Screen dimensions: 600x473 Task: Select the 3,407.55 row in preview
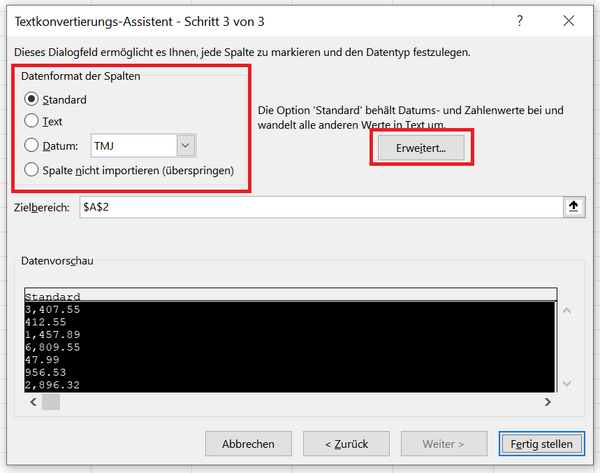[x=59, y=310]
